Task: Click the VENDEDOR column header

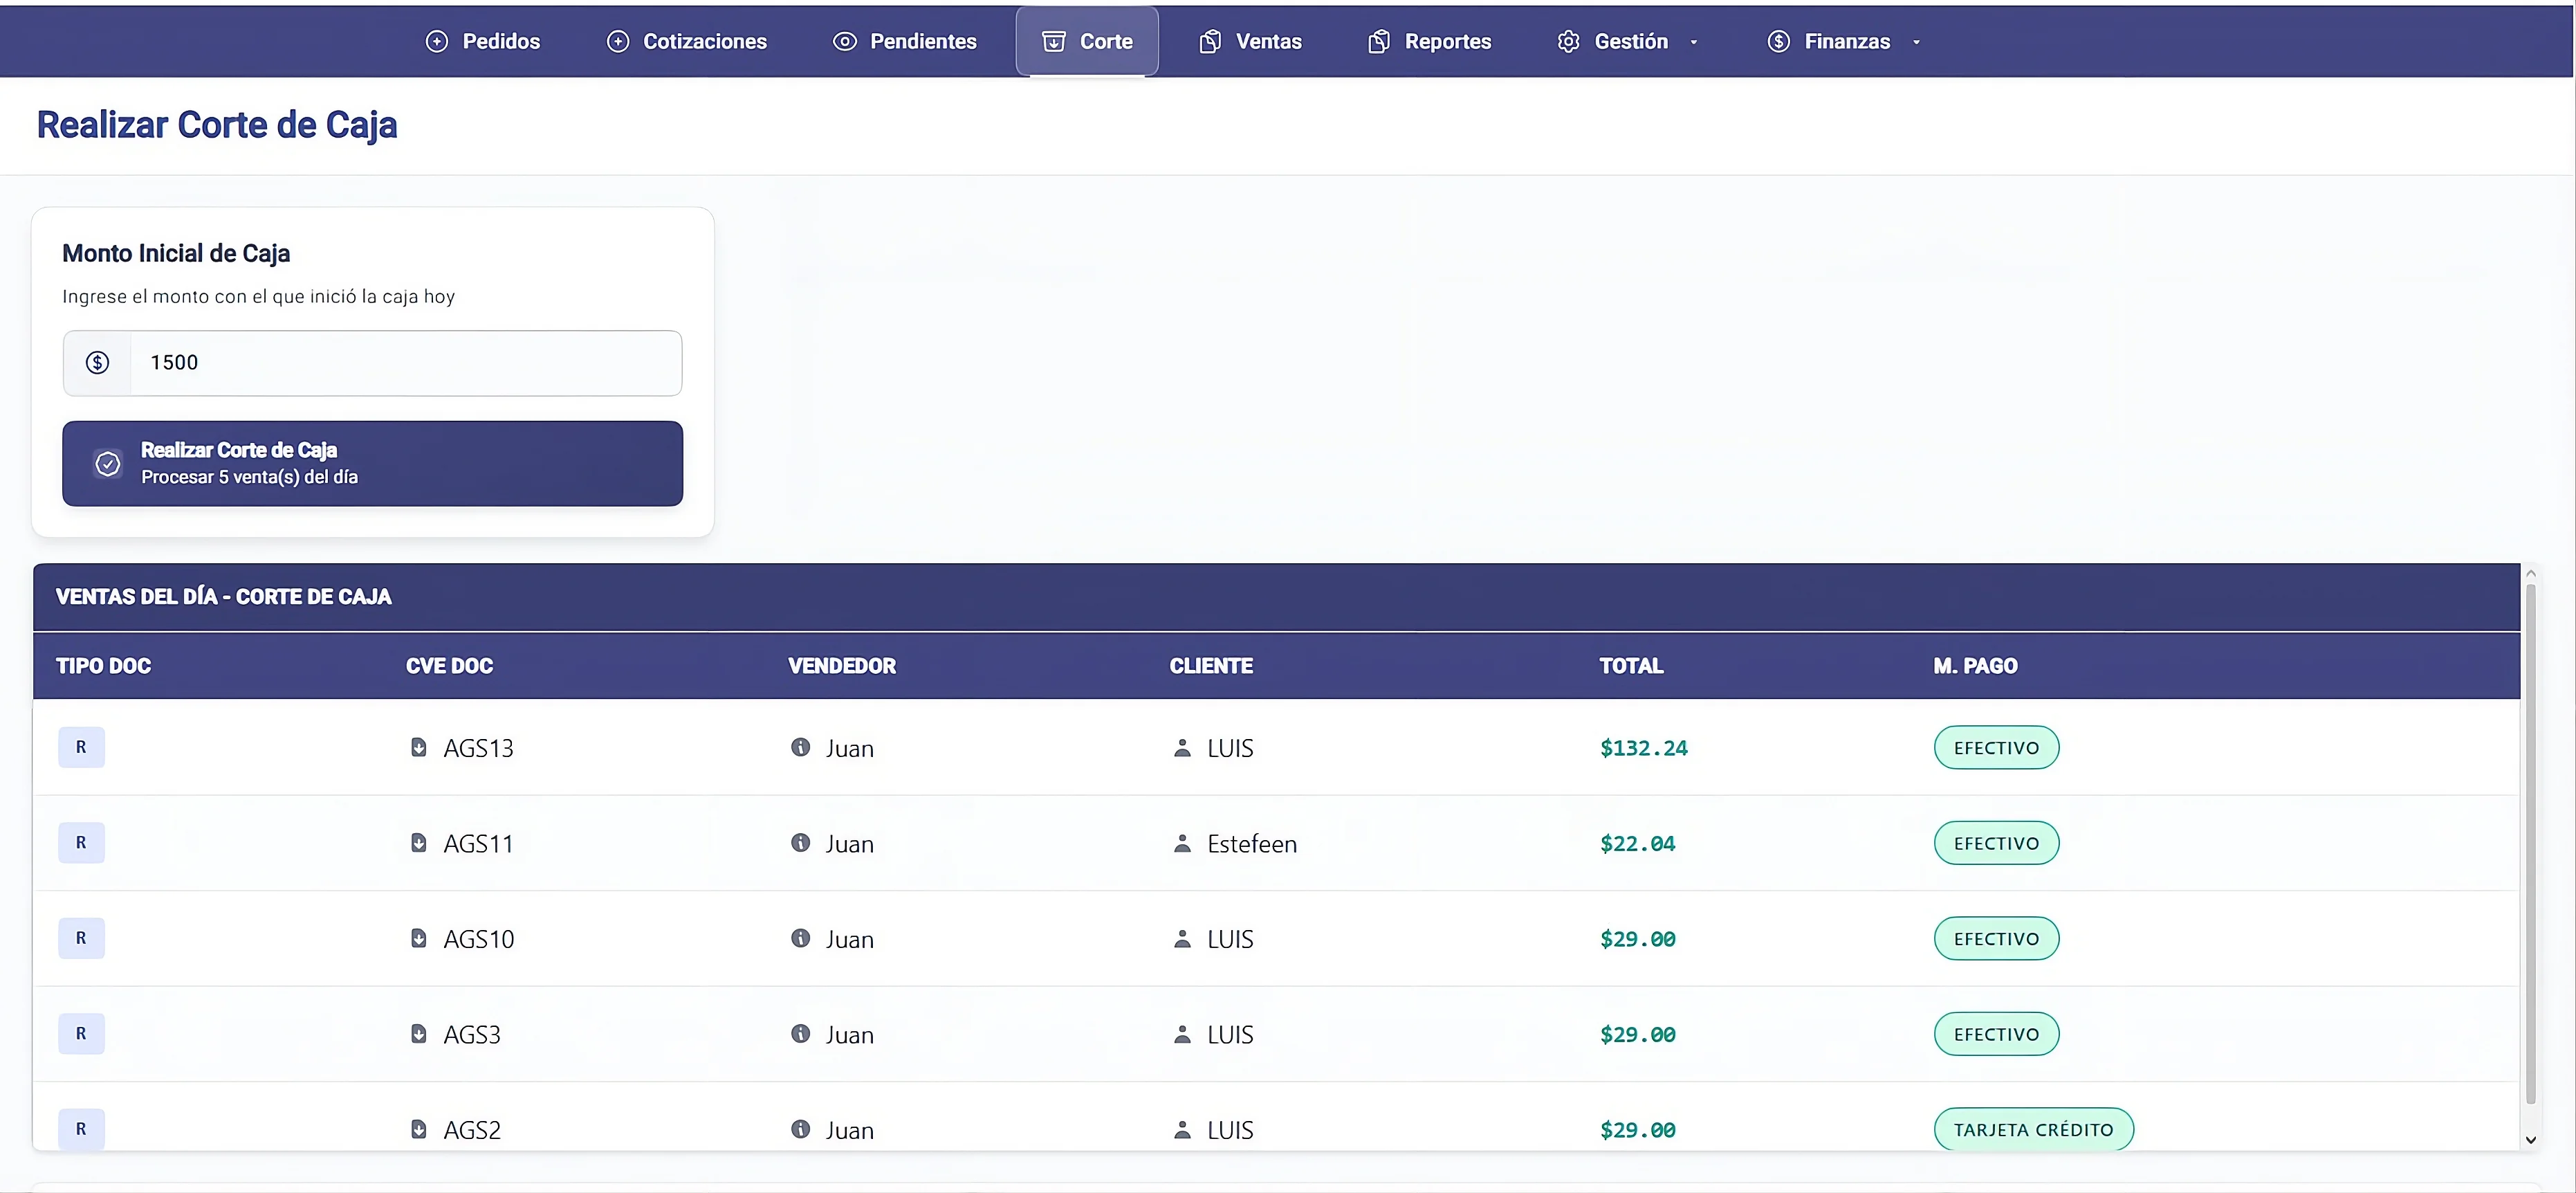Action: [x=842, y=666]
